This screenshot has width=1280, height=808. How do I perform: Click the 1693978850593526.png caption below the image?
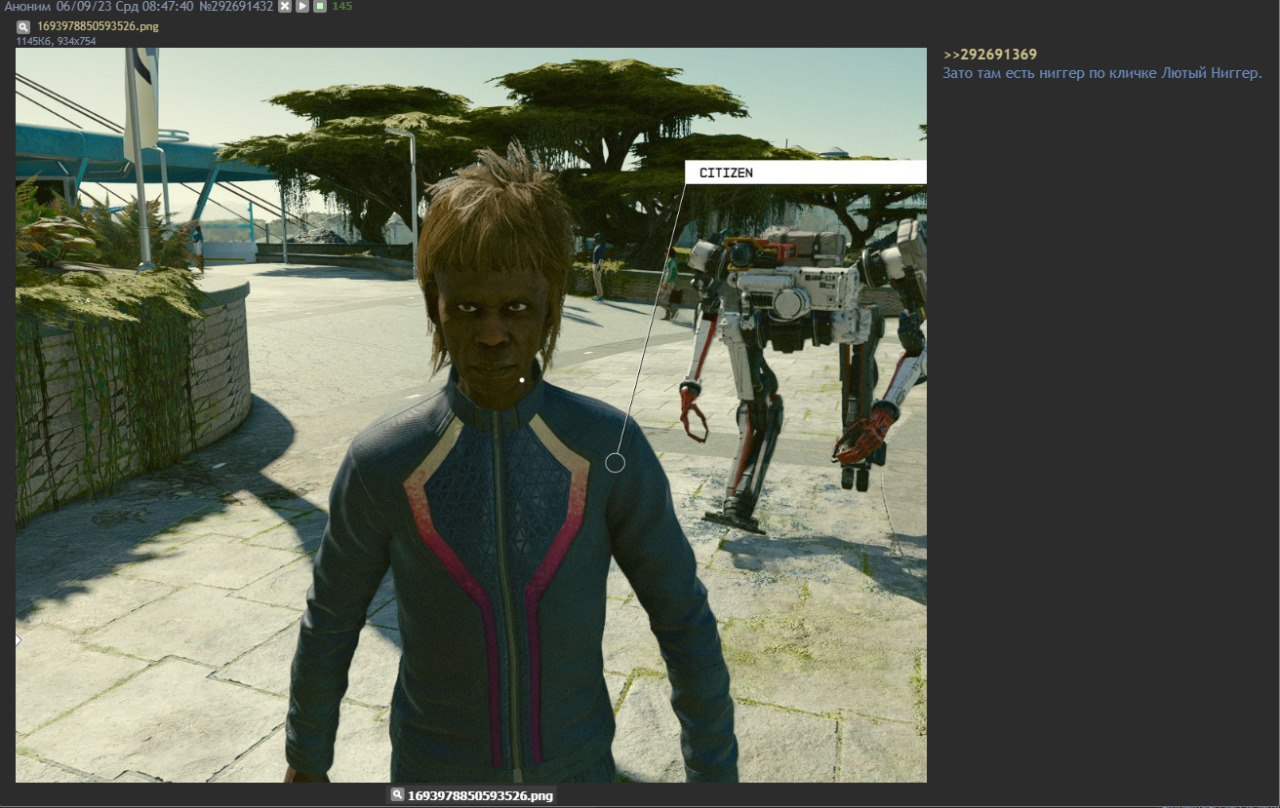[480, 796]
